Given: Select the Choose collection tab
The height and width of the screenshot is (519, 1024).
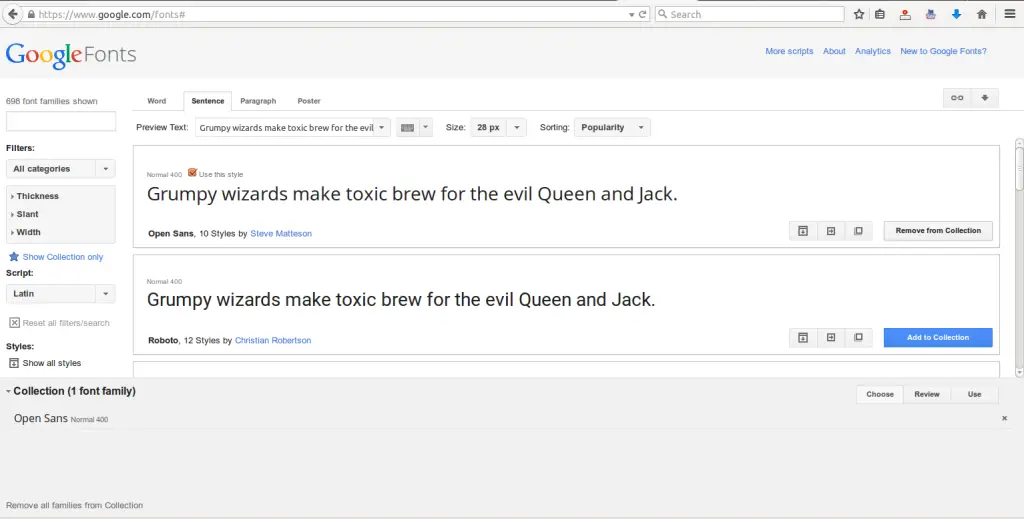Looking at the screenshot, I should tap(880, 394).
